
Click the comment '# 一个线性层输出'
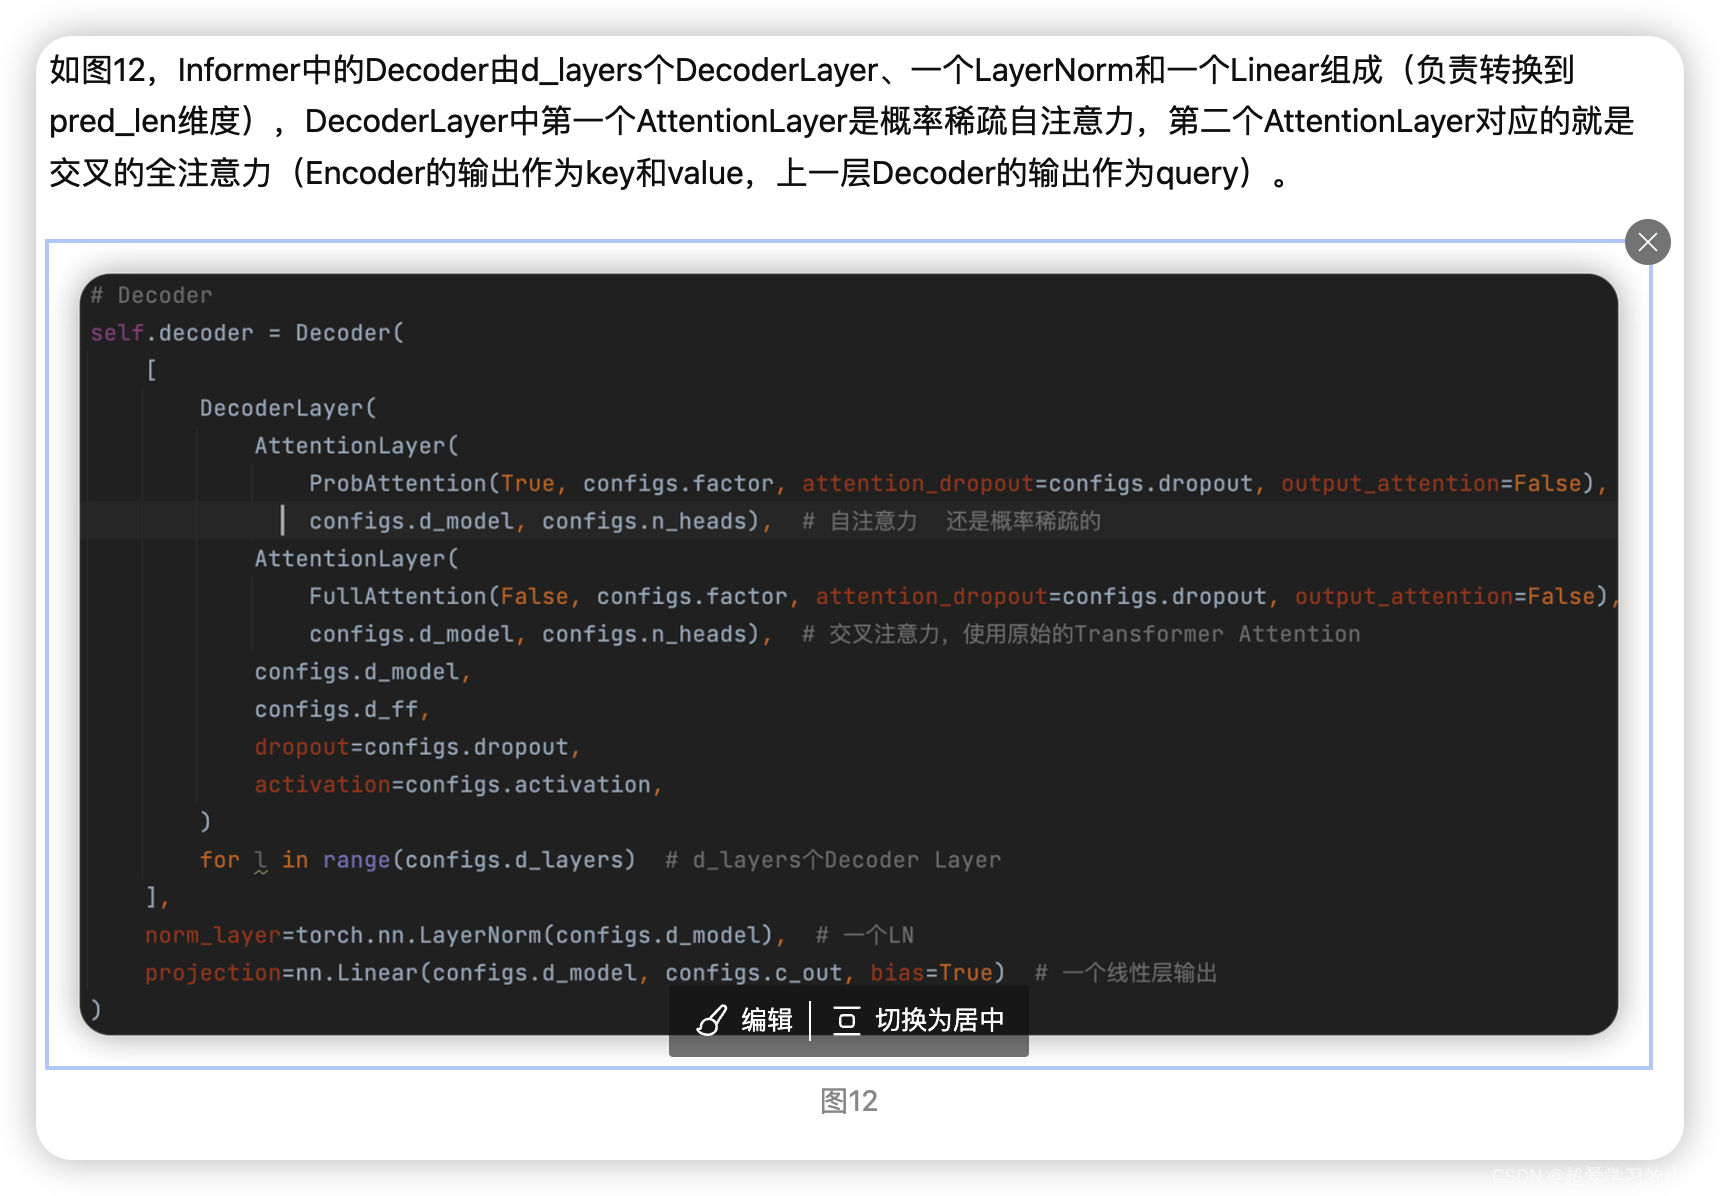(1126, 973)
